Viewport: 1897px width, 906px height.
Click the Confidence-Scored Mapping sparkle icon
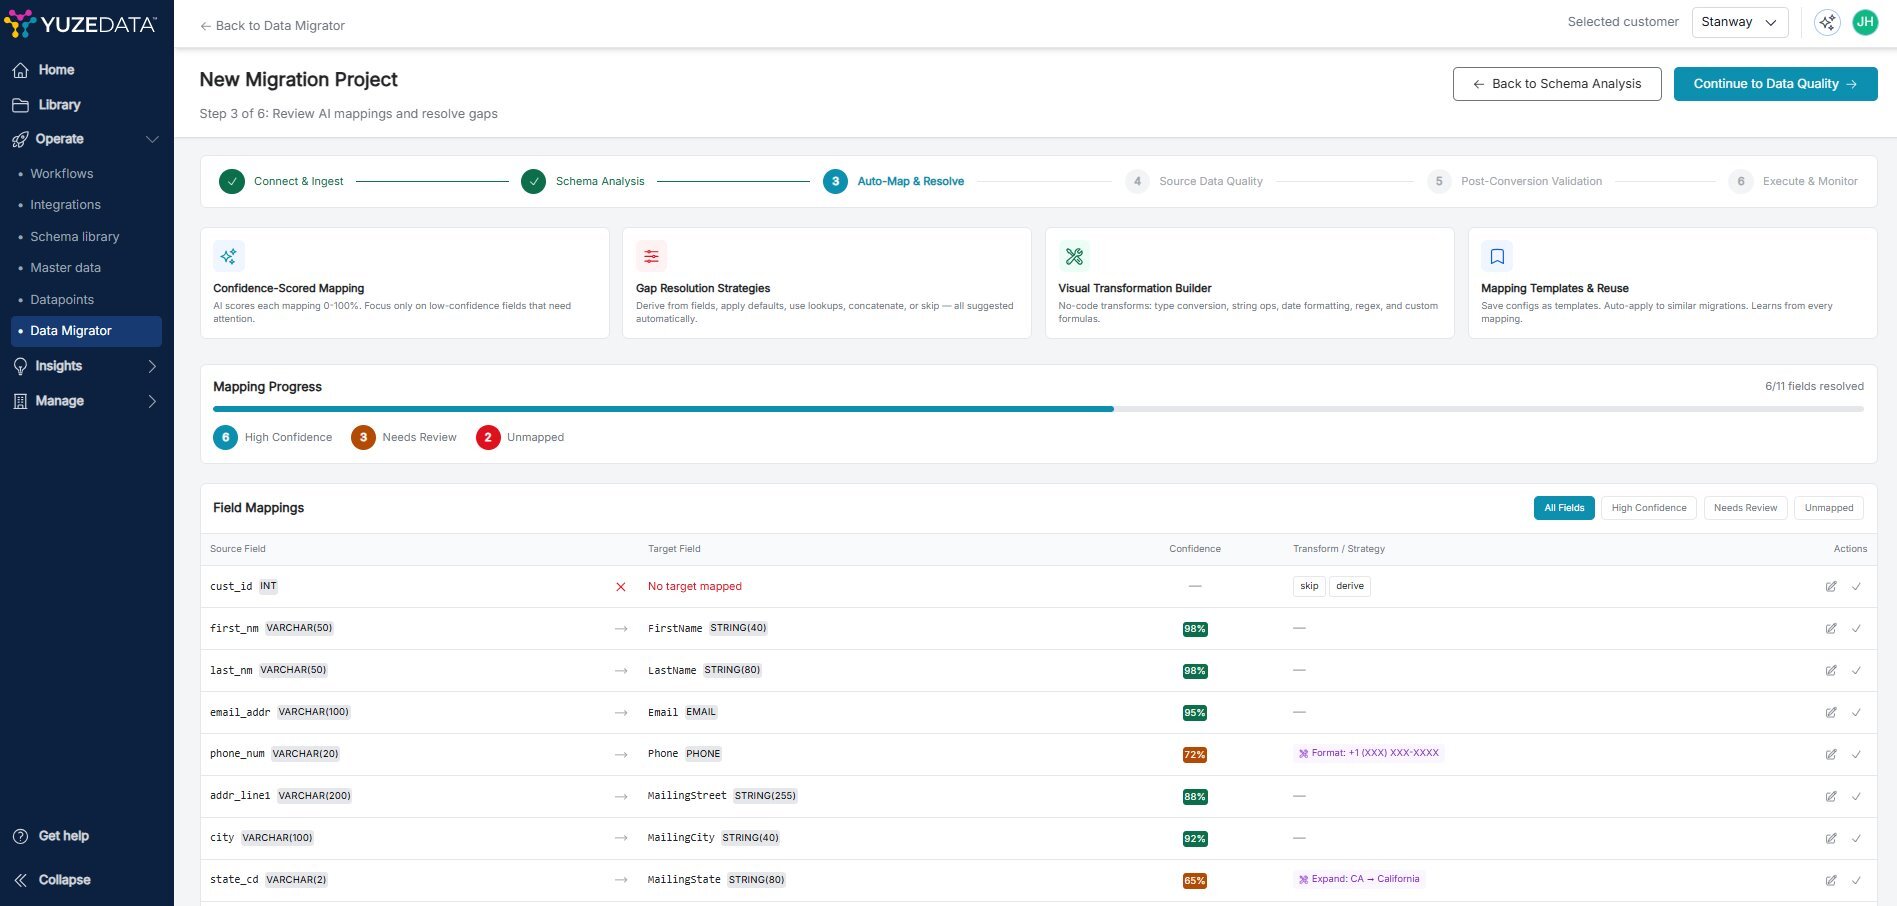click(x=229, y=257)
